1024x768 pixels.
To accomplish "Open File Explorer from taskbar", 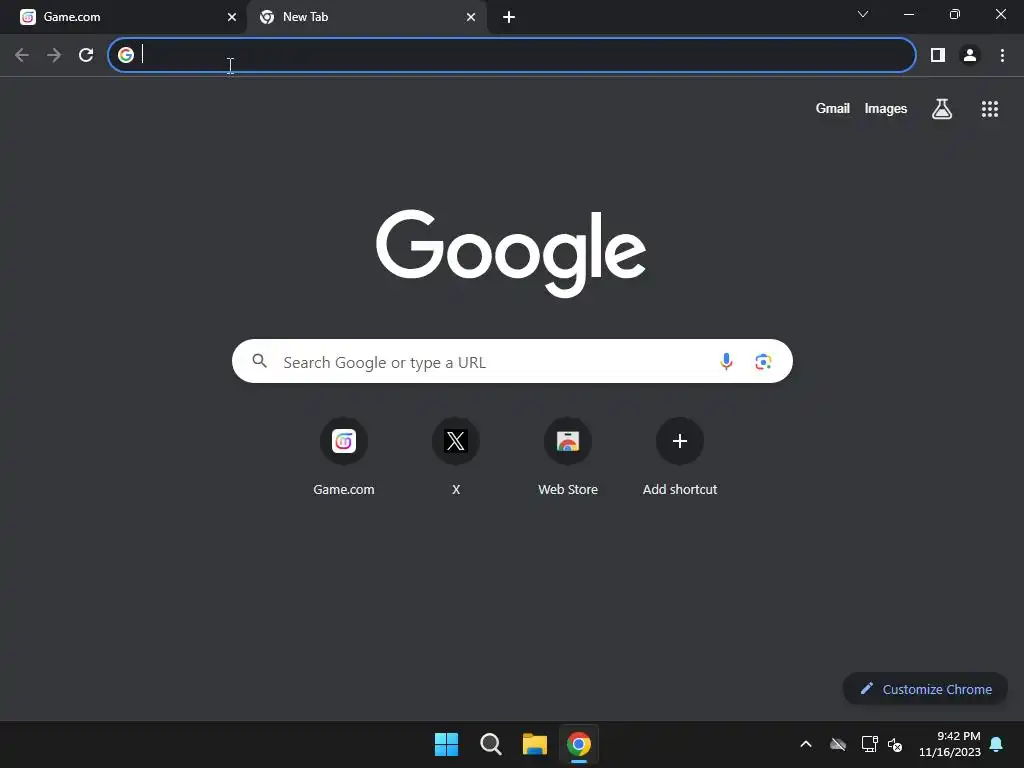I will tap(534, 744).
